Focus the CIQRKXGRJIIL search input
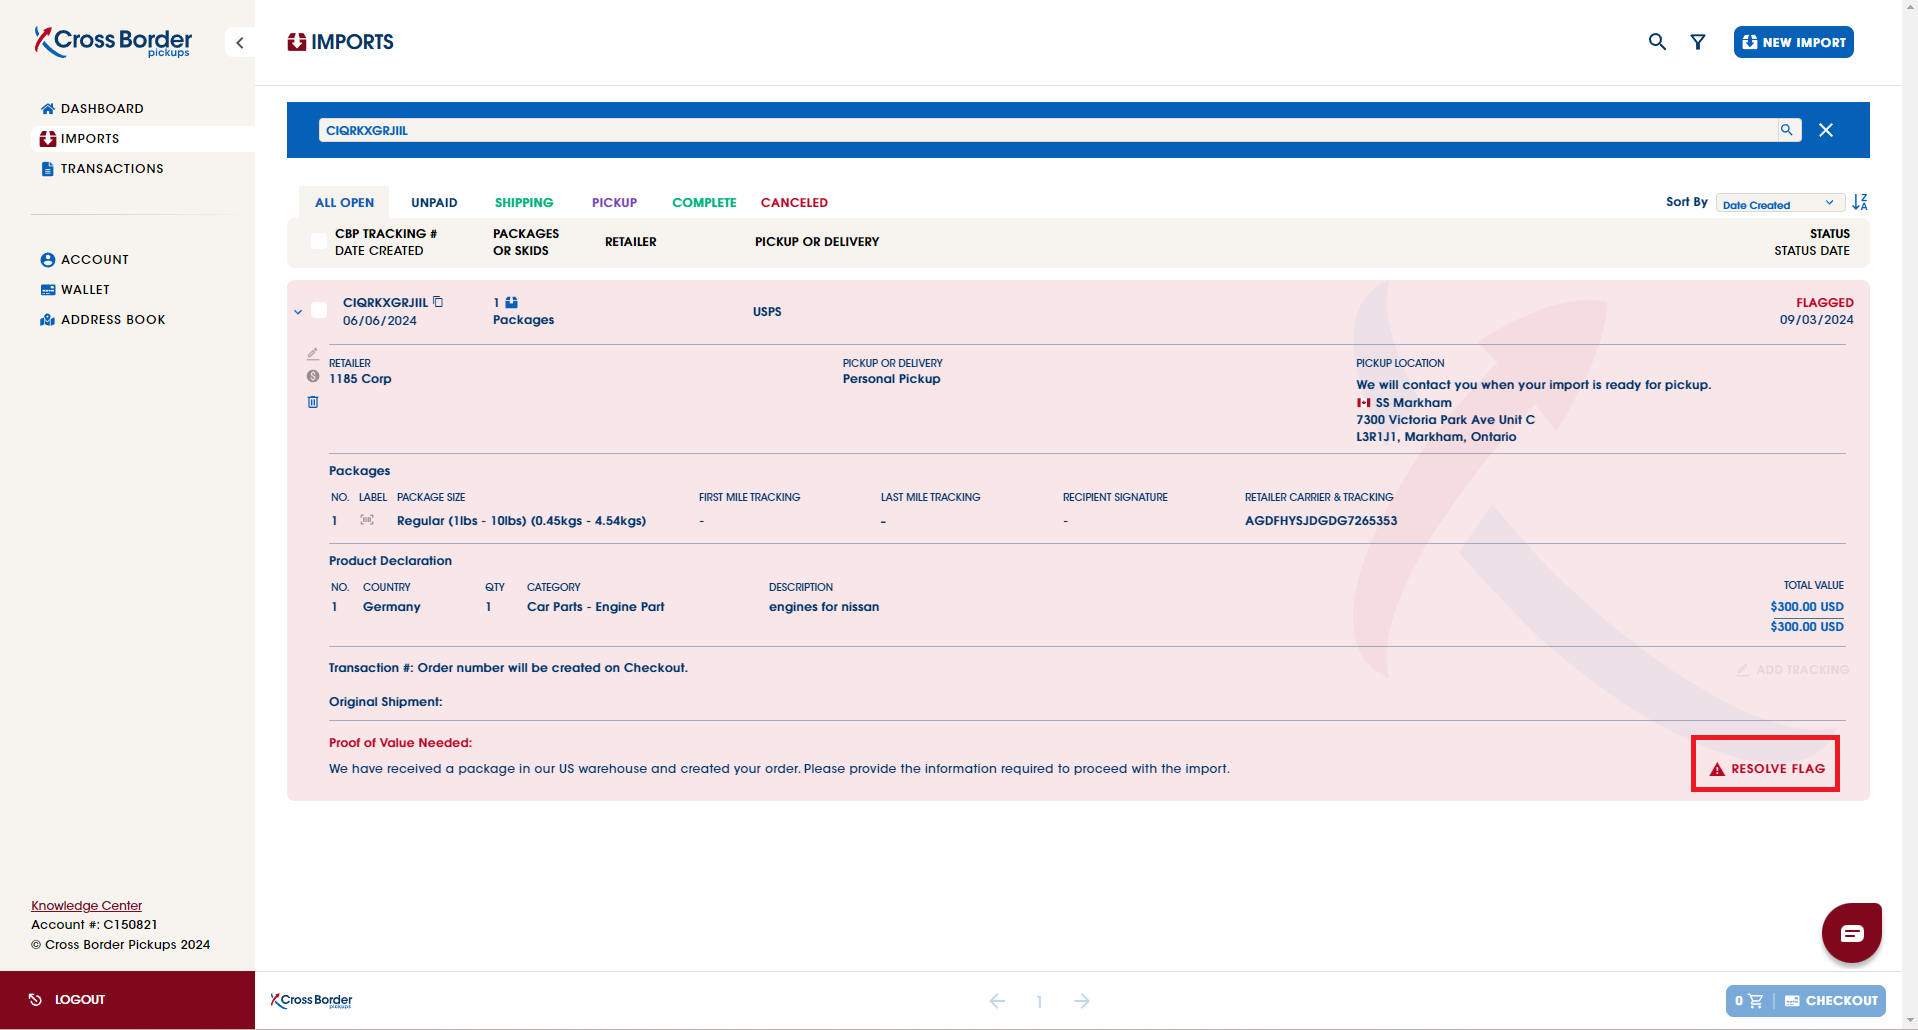The width and height of the screenshot is (1918, 1030). point(1050,130)
